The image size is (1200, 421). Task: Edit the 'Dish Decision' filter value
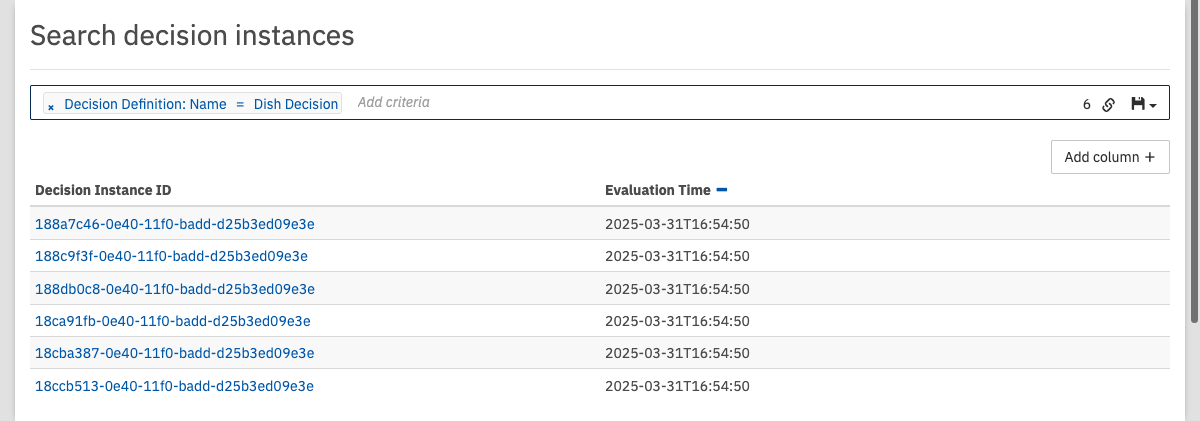click(x=295, y=104)
